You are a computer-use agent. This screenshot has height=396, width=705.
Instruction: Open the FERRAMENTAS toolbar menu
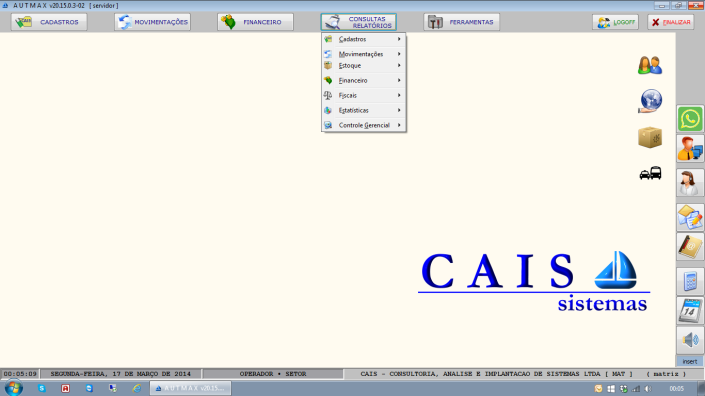[461, 22]
